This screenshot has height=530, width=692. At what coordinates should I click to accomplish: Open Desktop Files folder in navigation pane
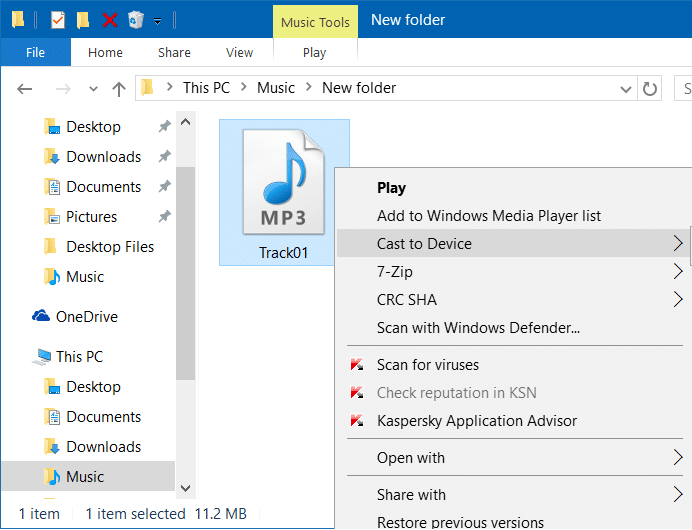pos(110,247)
